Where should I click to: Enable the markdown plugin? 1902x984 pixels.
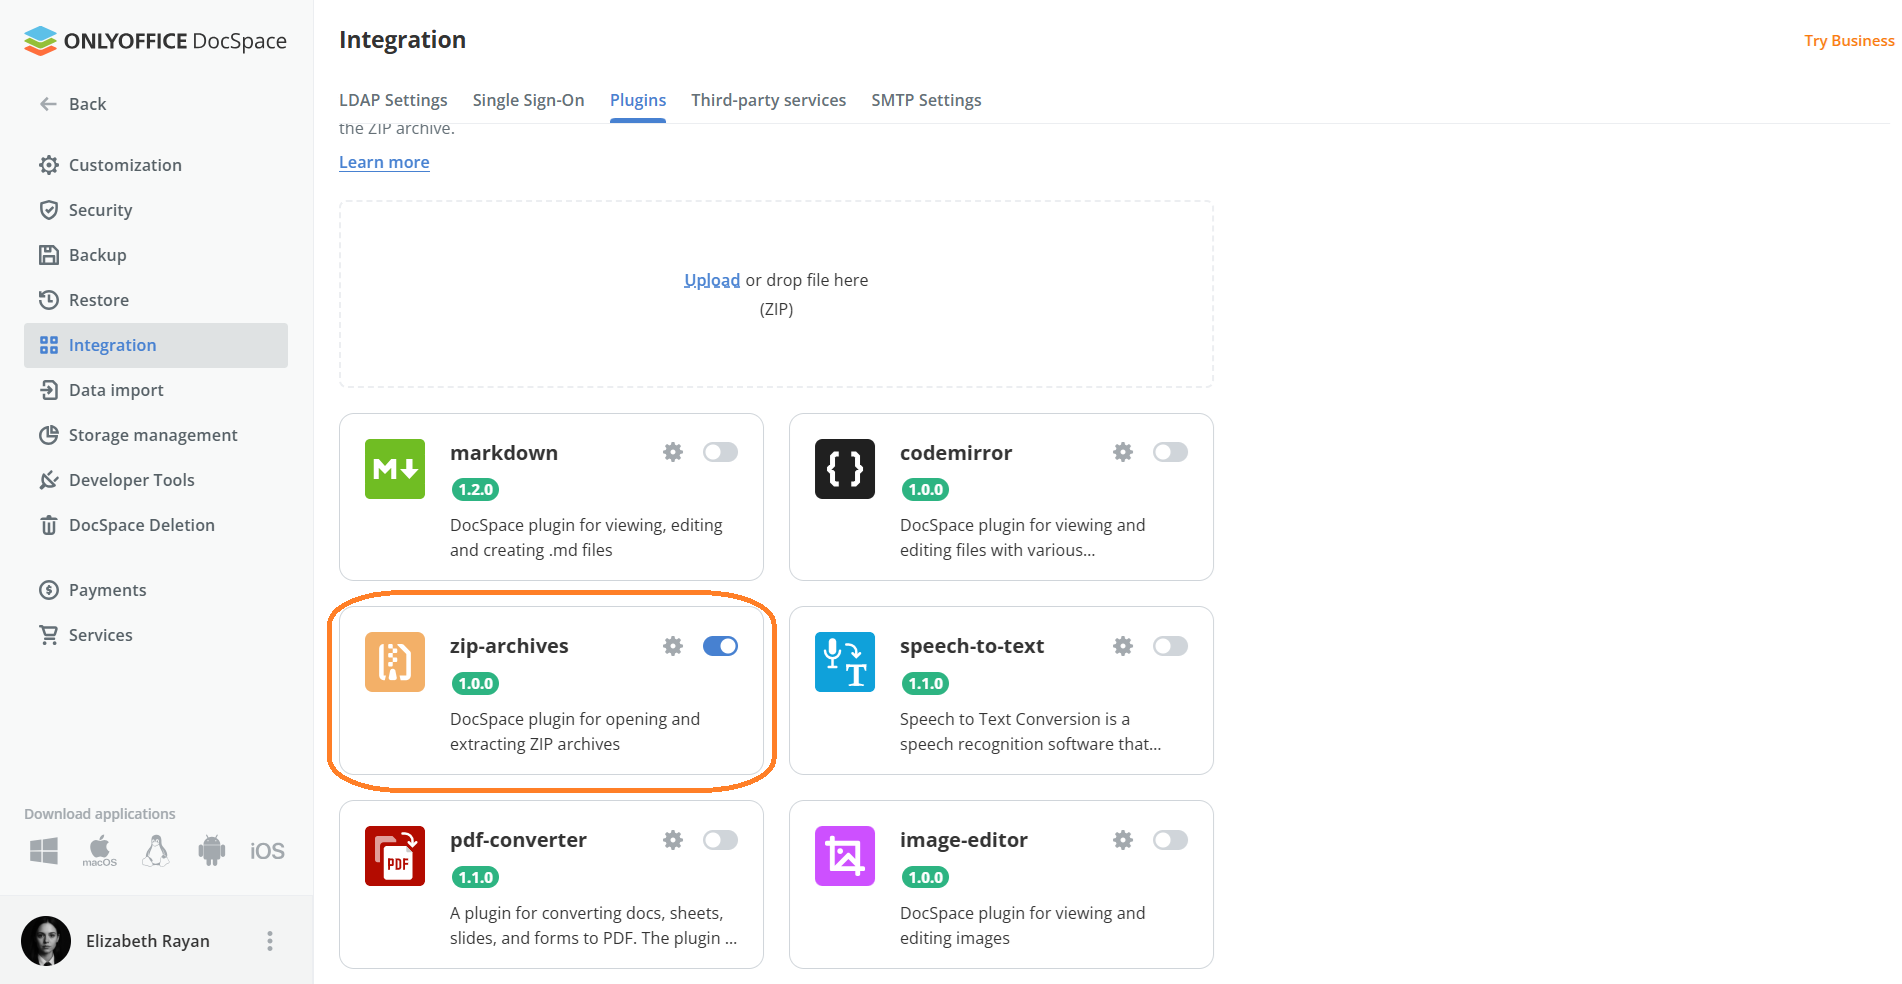pyautogui.click(x=720, y=452)
